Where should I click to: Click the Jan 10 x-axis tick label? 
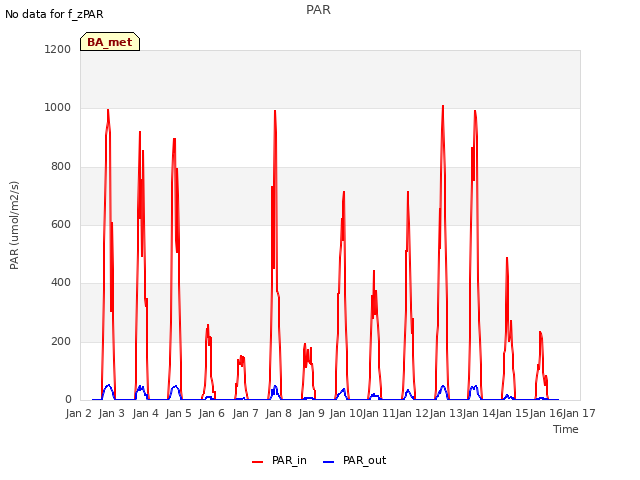pyautogui.click(x=346, y=413)
